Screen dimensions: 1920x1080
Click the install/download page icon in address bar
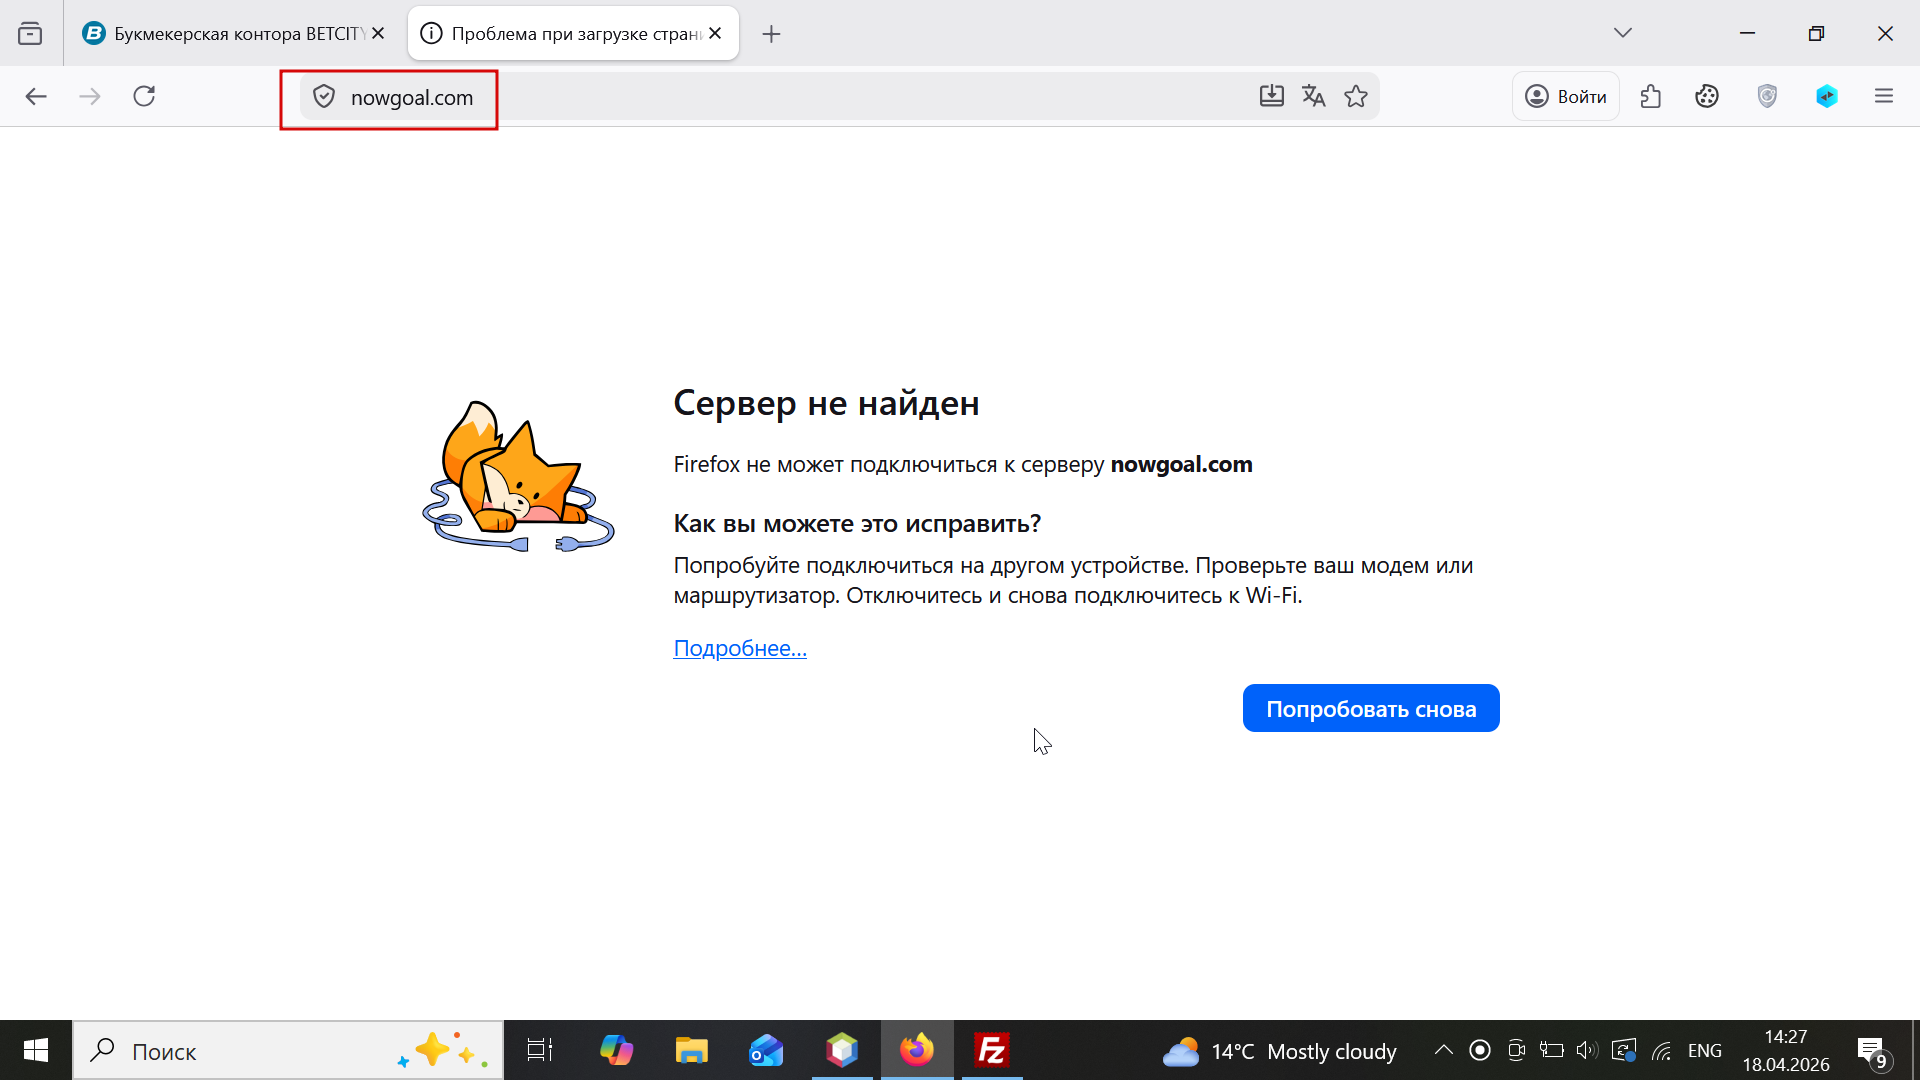pos(1271,96)
